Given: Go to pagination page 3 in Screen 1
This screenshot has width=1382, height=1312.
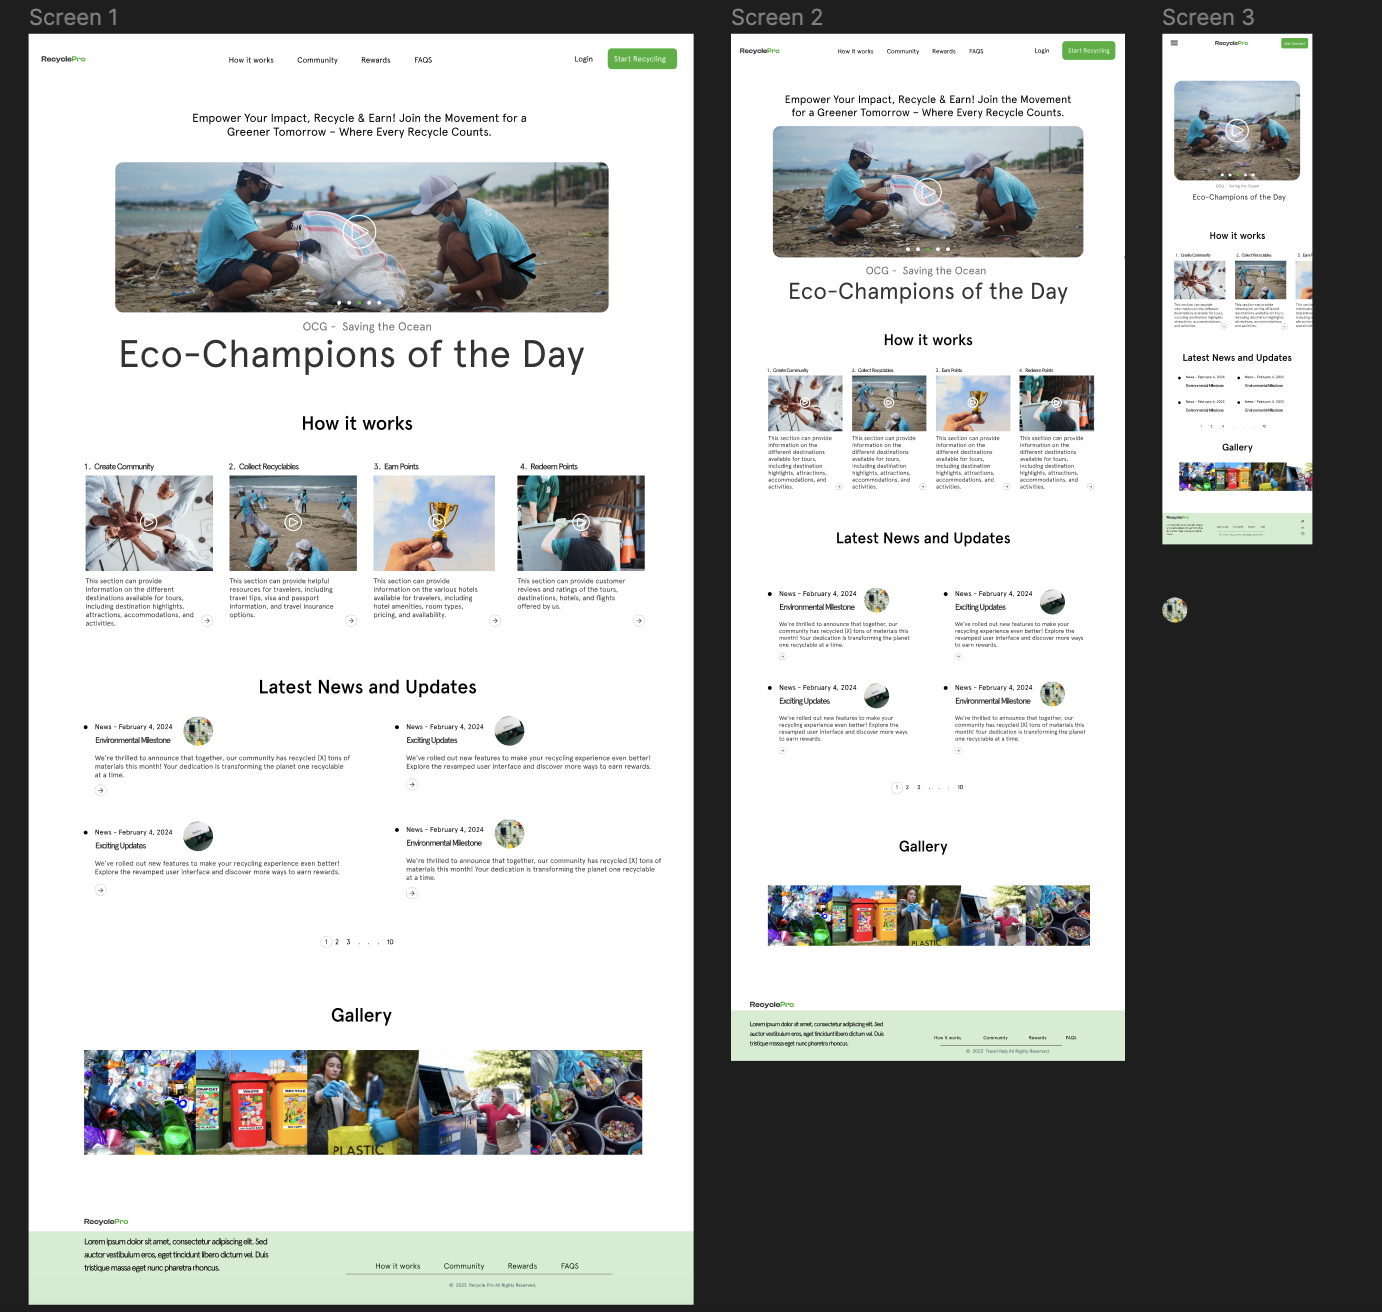Looking at the screenshot, I should point(348,942).
